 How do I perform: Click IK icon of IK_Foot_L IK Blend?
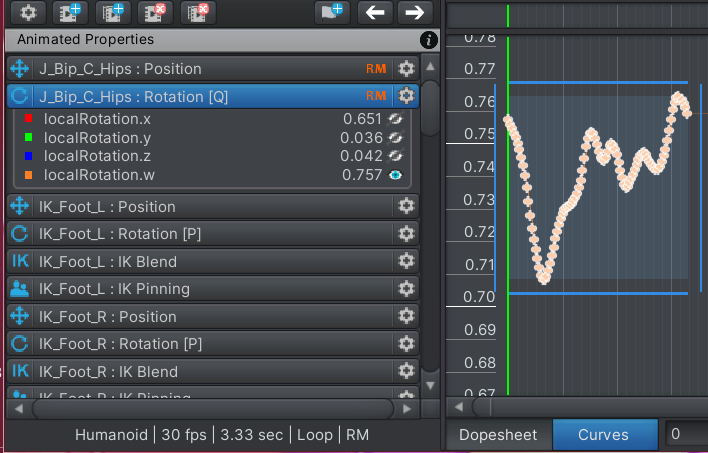20,261
